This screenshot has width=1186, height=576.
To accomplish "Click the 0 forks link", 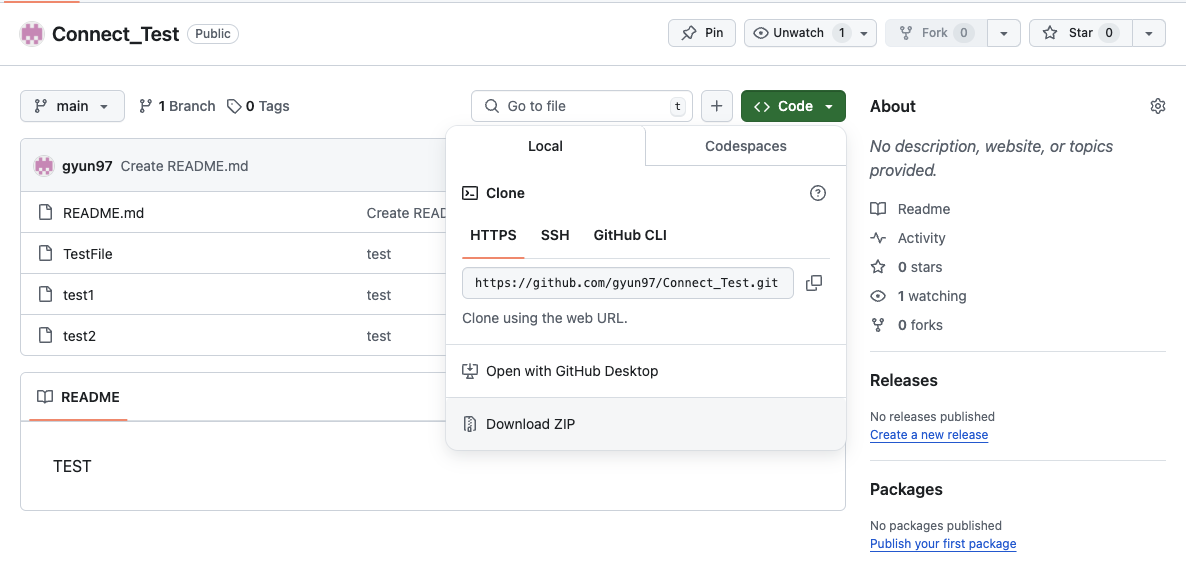I will pos(907,325).
